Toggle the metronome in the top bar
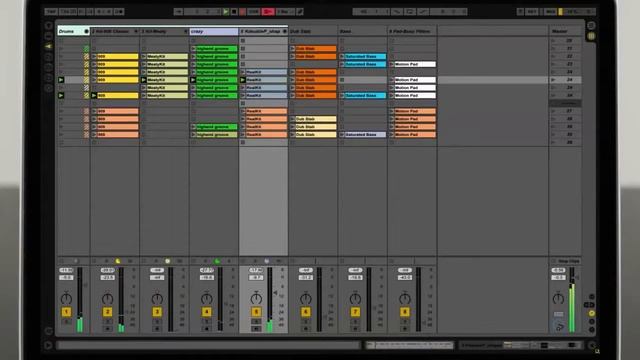 [119, 12]
